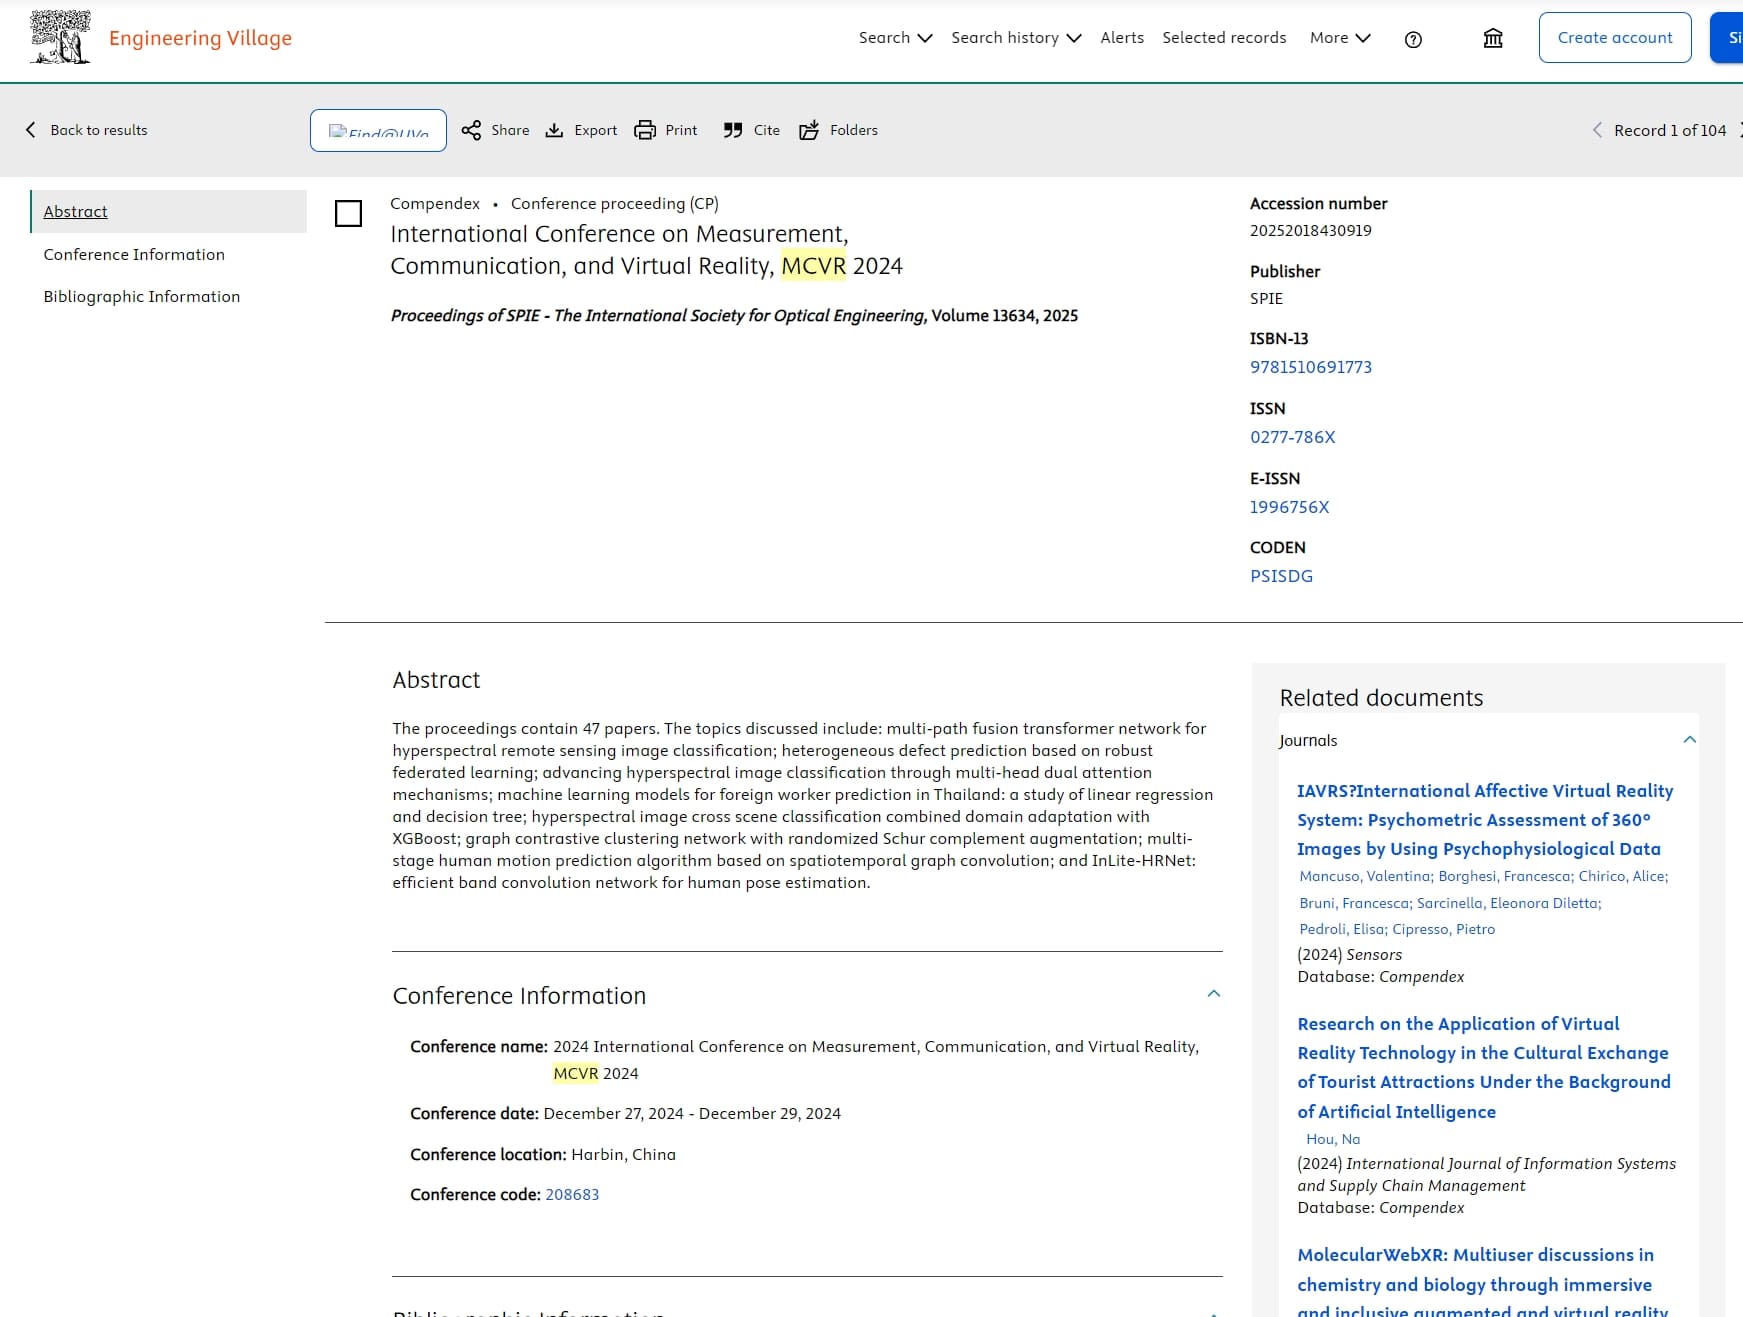Open the Alerts menu item
This screenshot has height=1317, width=1743.
pos(1122,38)
